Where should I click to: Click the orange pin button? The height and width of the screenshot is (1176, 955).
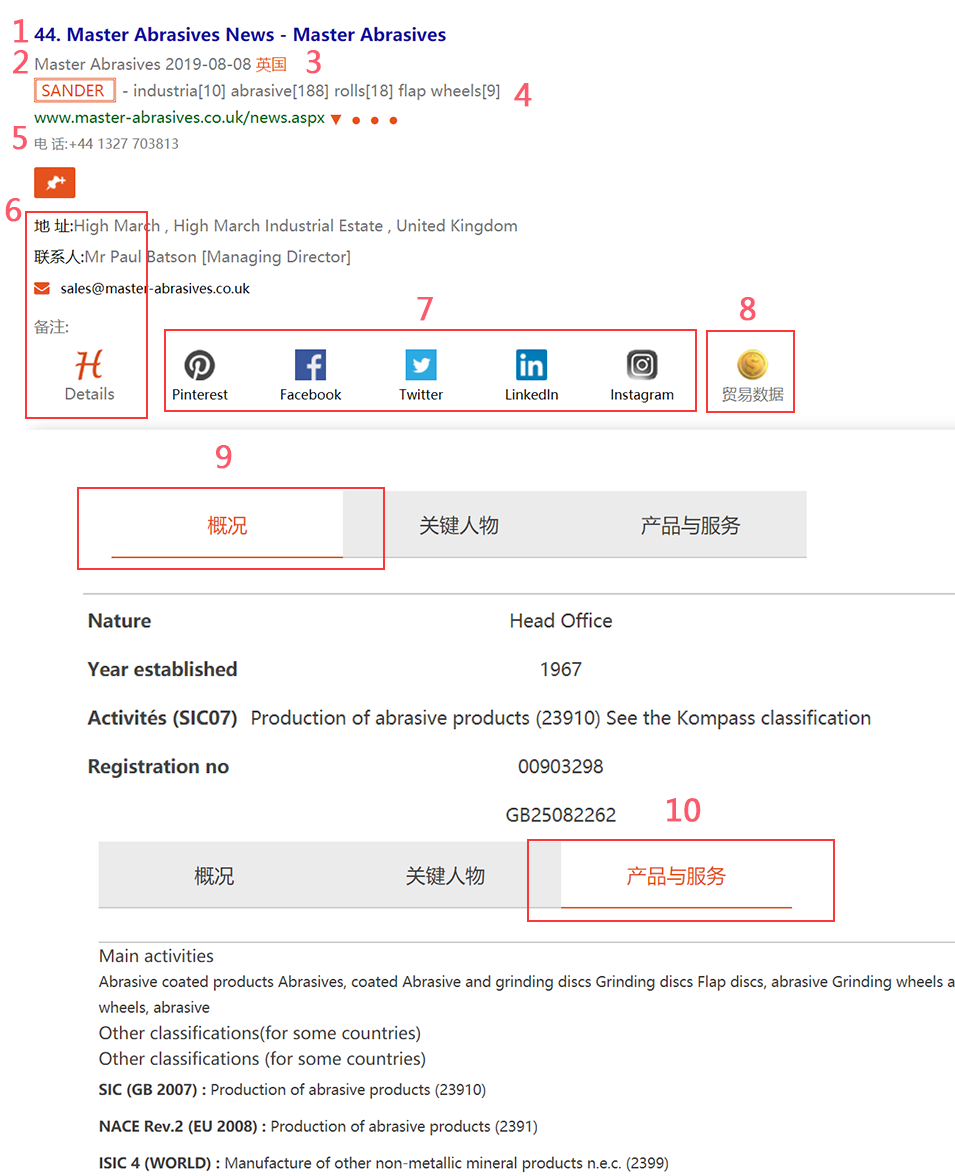55,182
